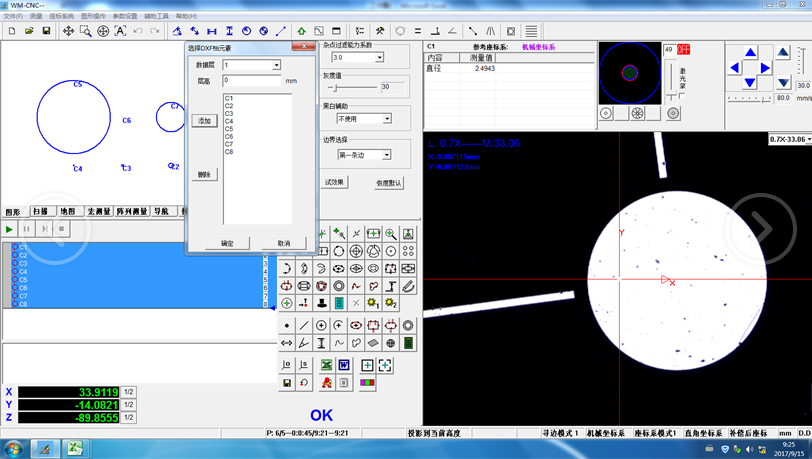Expand the 黑白辅助 combo box

387,119
